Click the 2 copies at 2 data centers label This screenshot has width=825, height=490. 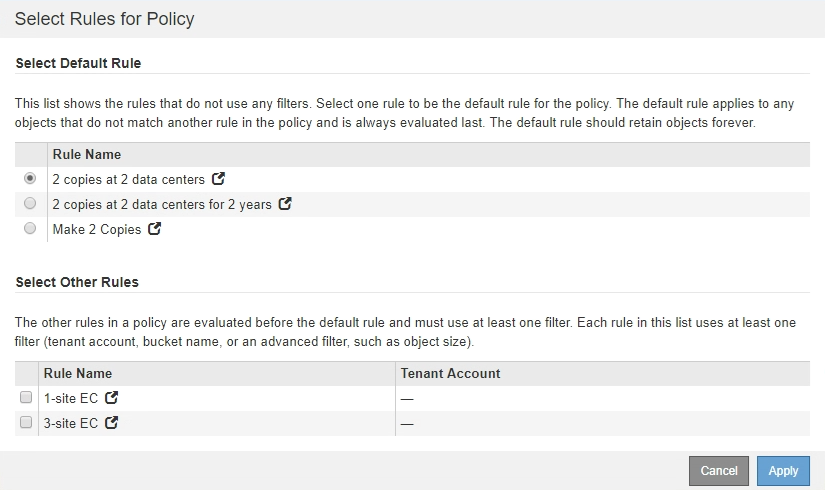128,180
